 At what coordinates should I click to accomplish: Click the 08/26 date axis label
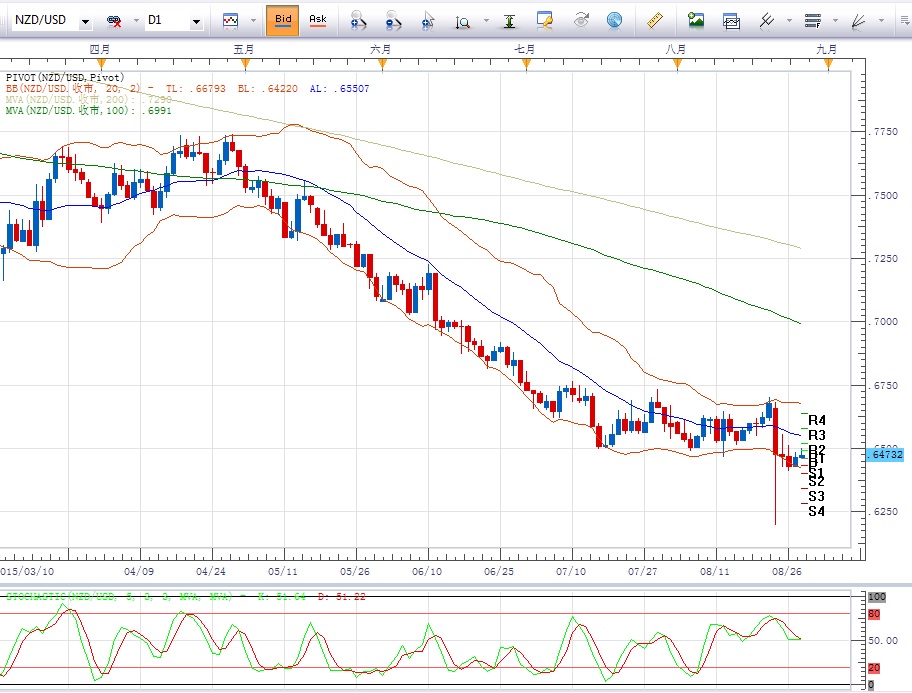click(787, 571)
